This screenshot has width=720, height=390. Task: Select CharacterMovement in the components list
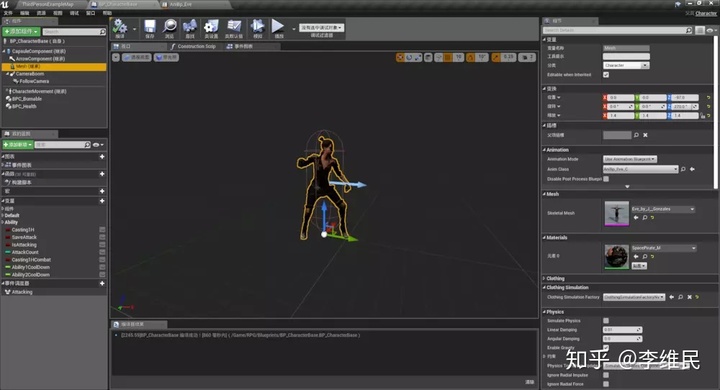pyautogui.click(x=39, y=91)
